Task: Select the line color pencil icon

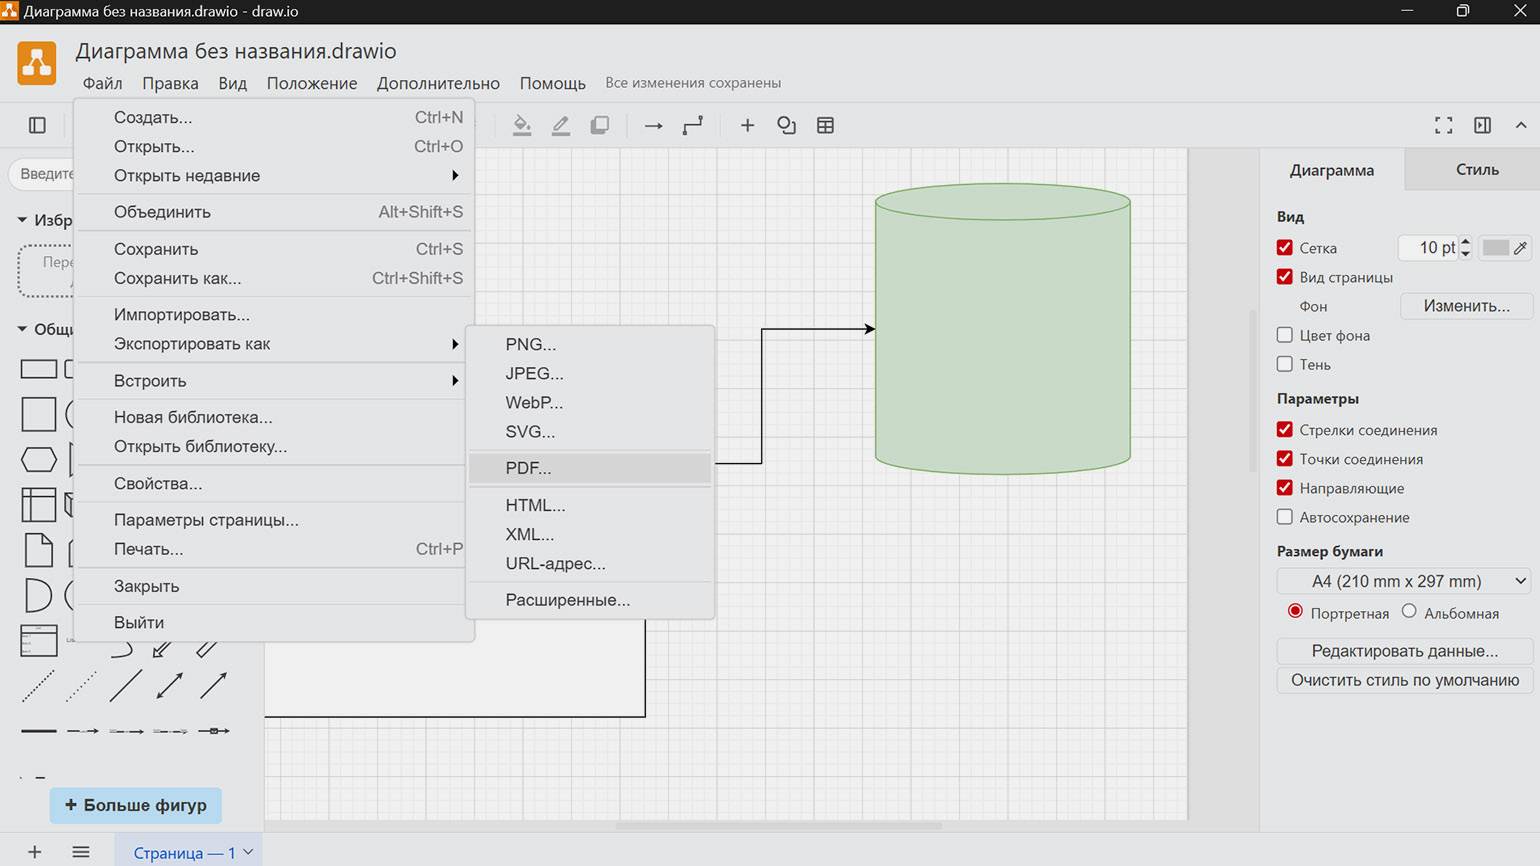Action: [x=561, y=125]
